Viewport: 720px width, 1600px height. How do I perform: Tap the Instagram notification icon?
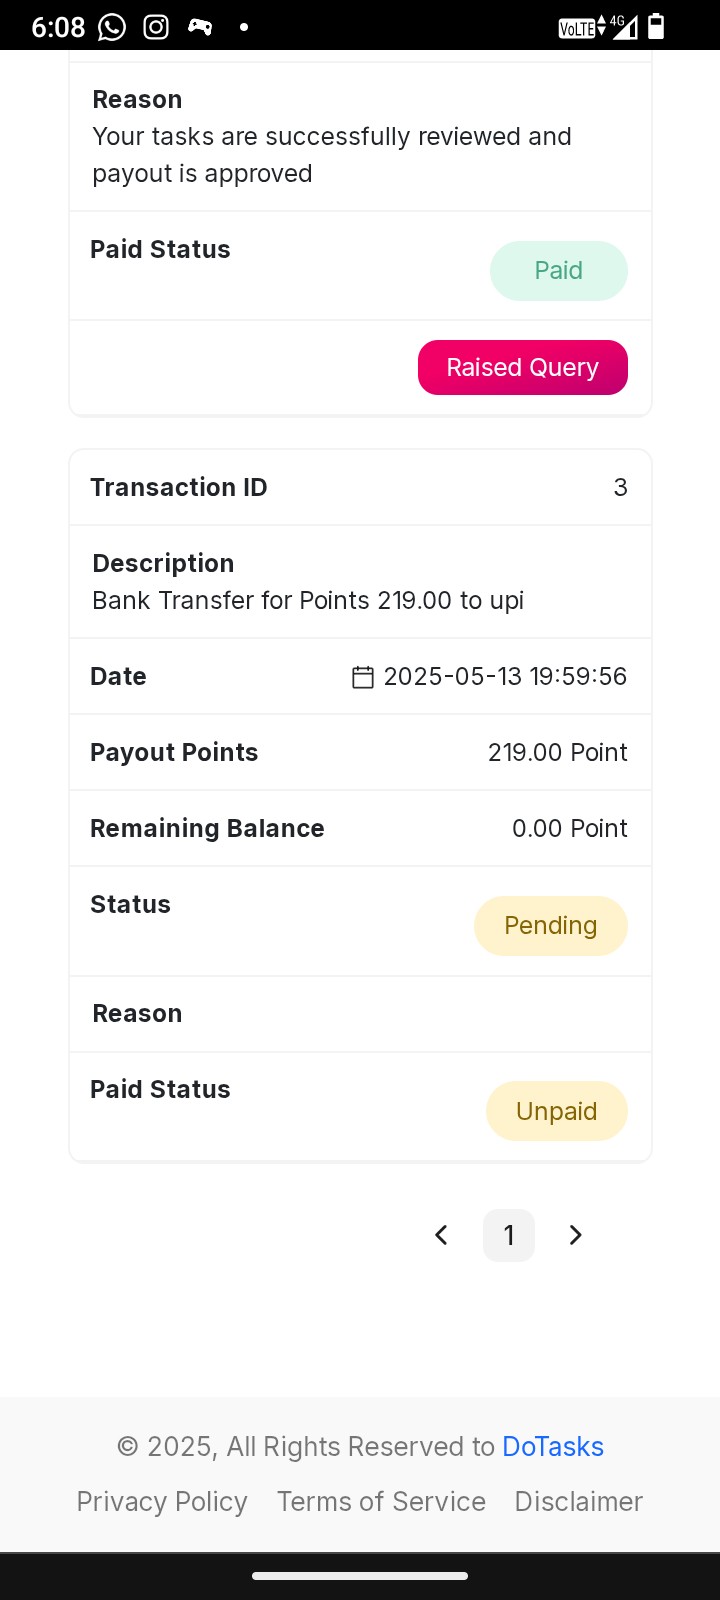pyautogui.click(x=156, y=27)
